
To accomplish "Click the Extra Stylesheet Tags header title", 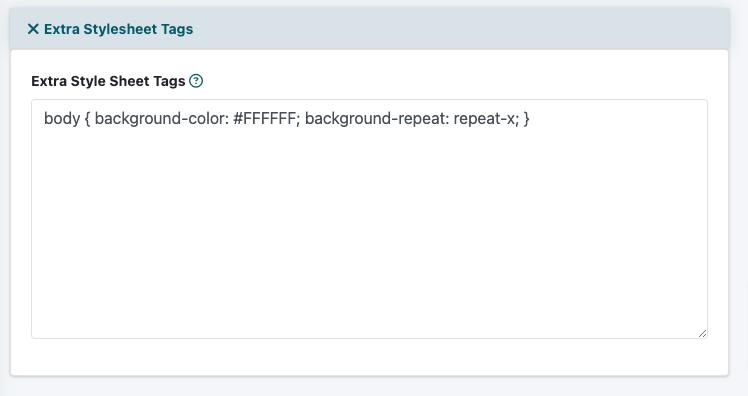I will [x=118, y=29].
